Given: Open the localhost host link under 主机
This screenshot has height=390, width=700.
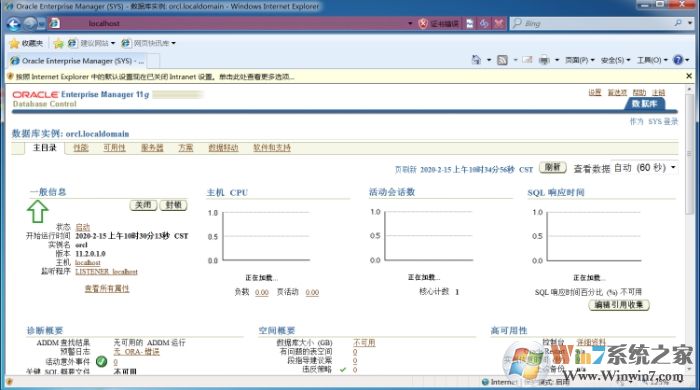Looking at the screenshot, I should 88,263.
